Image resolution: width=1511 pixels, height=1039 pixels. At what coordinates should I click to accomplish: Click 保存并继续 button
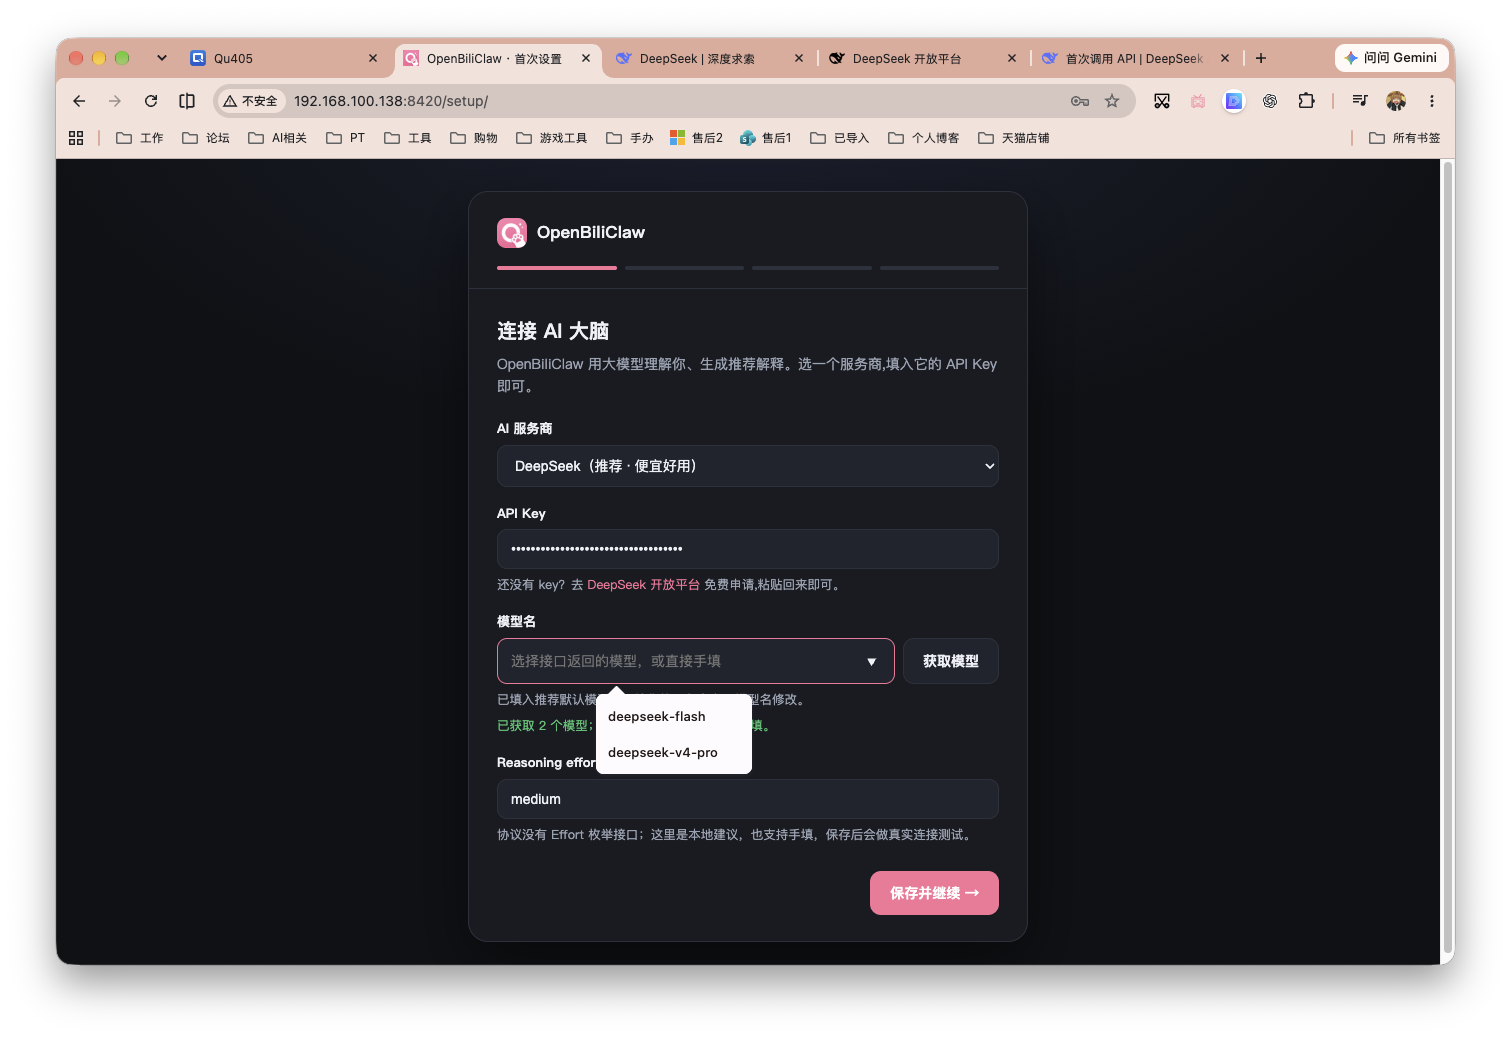(x=934, y=893)
